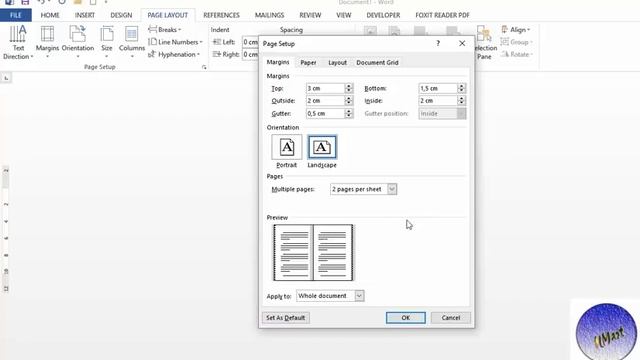Adjust the Outside margin spinner
This screenshot has width=640, height=360.
(349, 100)
